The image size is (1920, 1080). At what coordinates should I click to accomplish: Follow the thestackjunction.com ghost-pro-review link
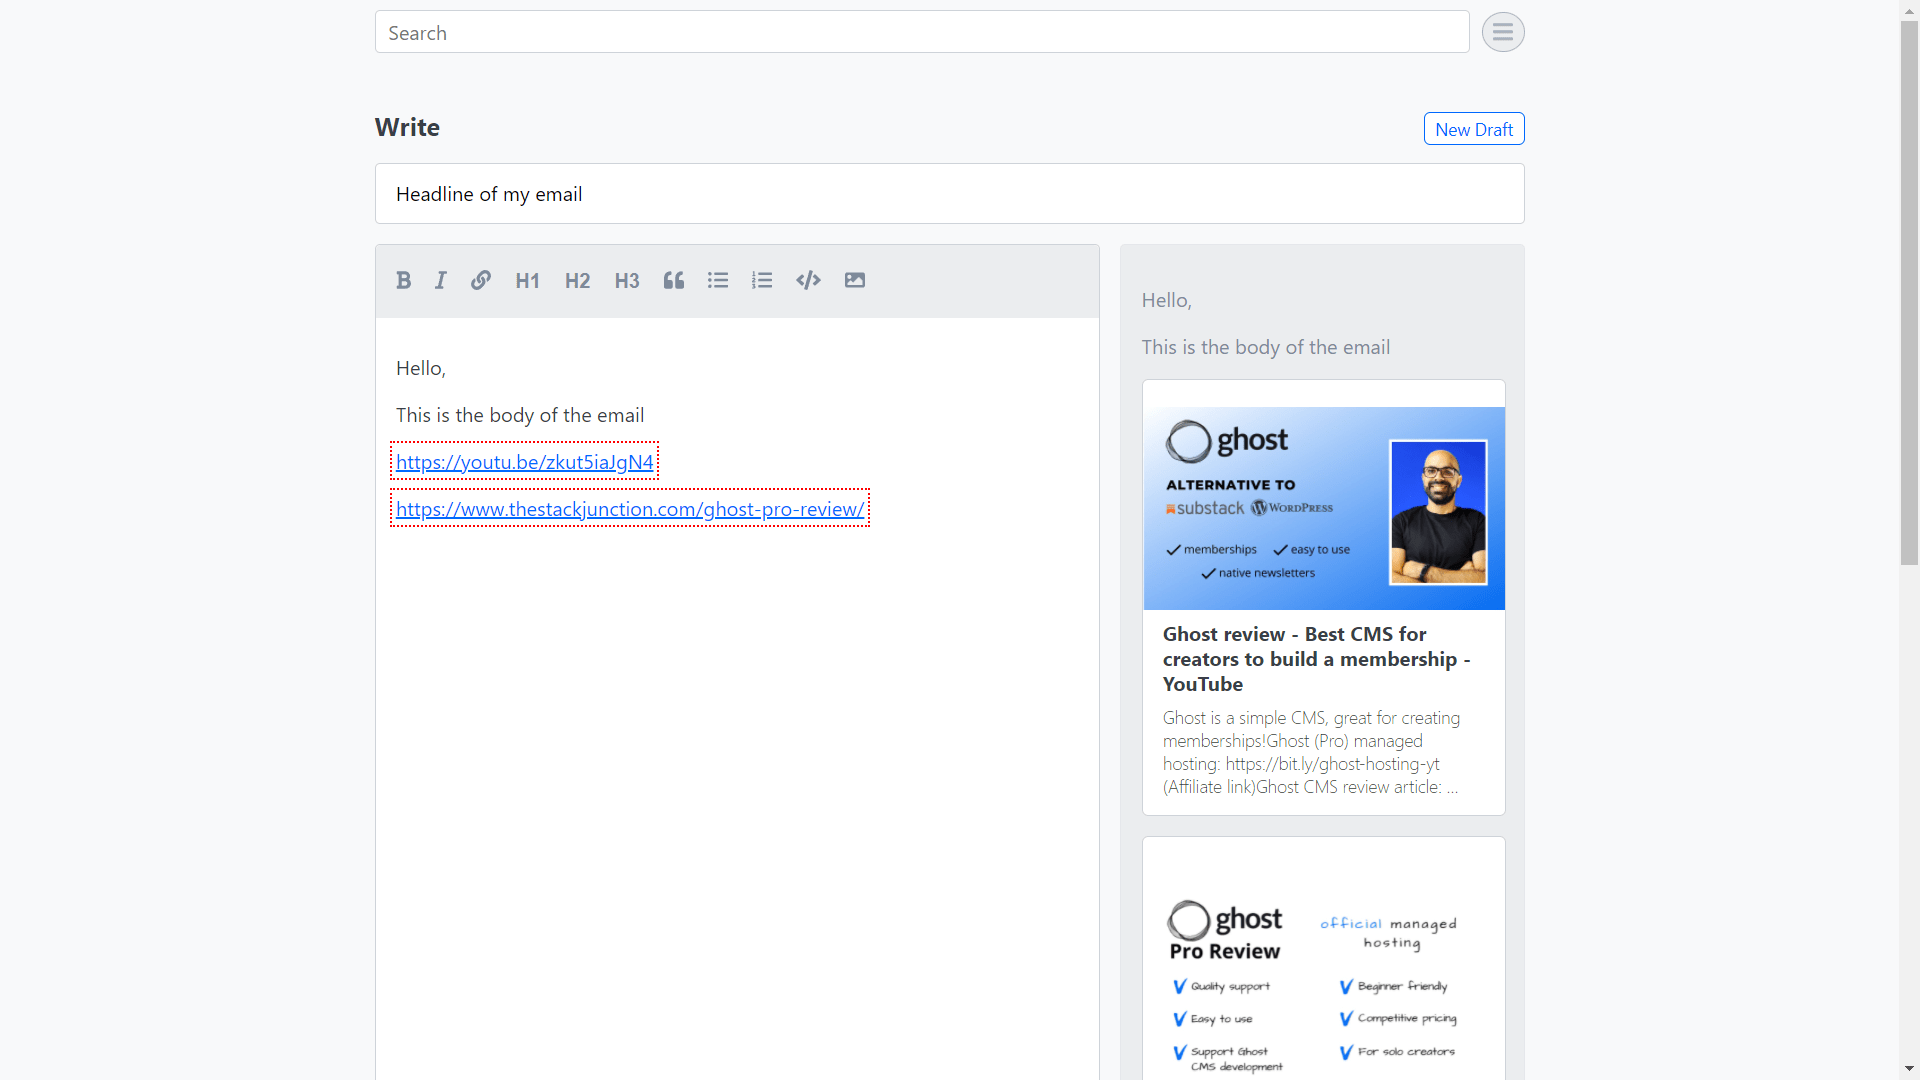[629, 508]
